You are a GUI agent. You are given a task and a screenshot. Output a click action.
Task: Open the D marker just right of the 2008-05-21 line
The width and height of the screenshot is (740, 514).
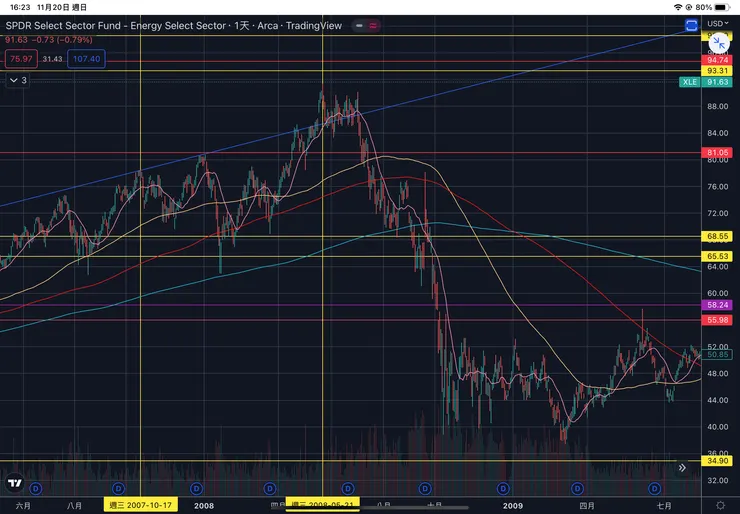coord(348,489)
